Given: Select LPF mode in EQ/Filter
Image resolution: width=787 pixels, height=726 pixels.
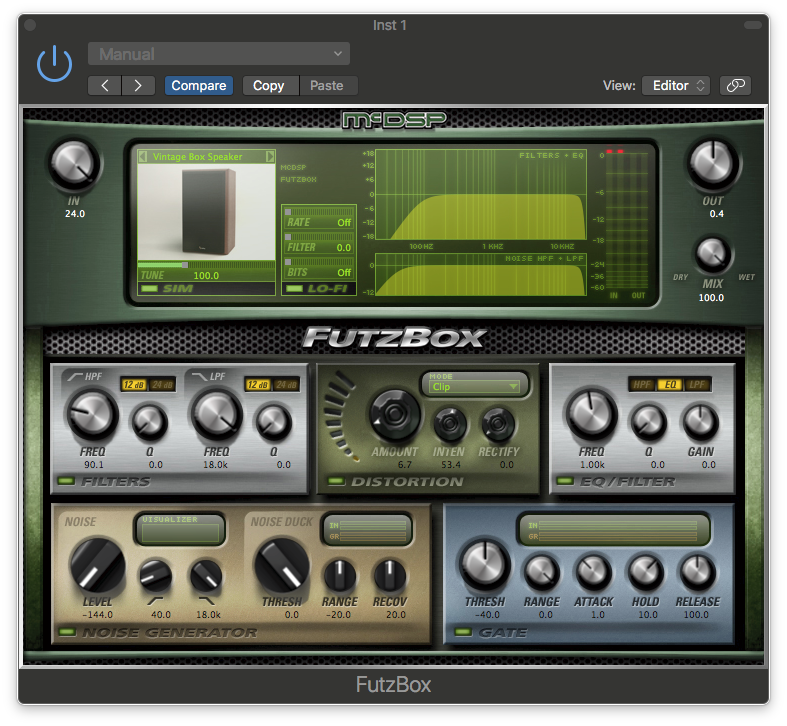Looking at the screenshot, I should coord(697,385).
